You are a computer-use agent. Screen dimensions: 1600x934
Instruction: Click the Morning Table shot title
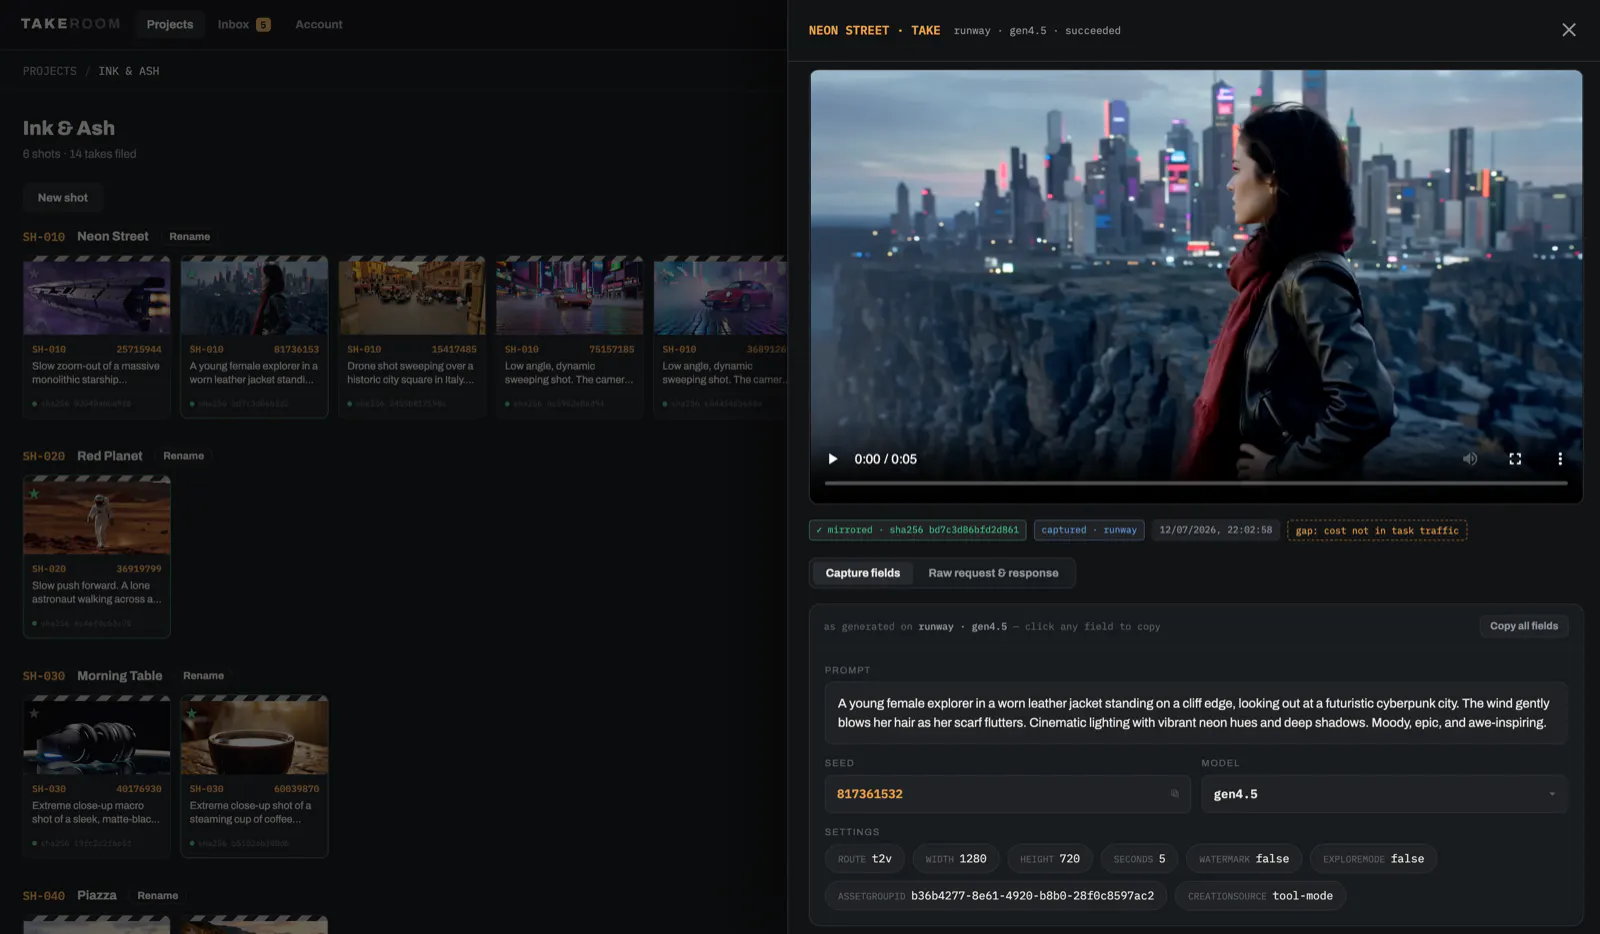120,676
